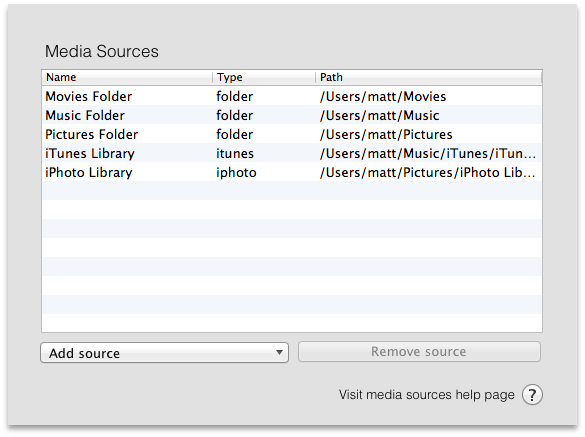The width and height of the screenshot is (585, 437).
Task: Click the itunes type cell
Action: click(x=235, y=154)
